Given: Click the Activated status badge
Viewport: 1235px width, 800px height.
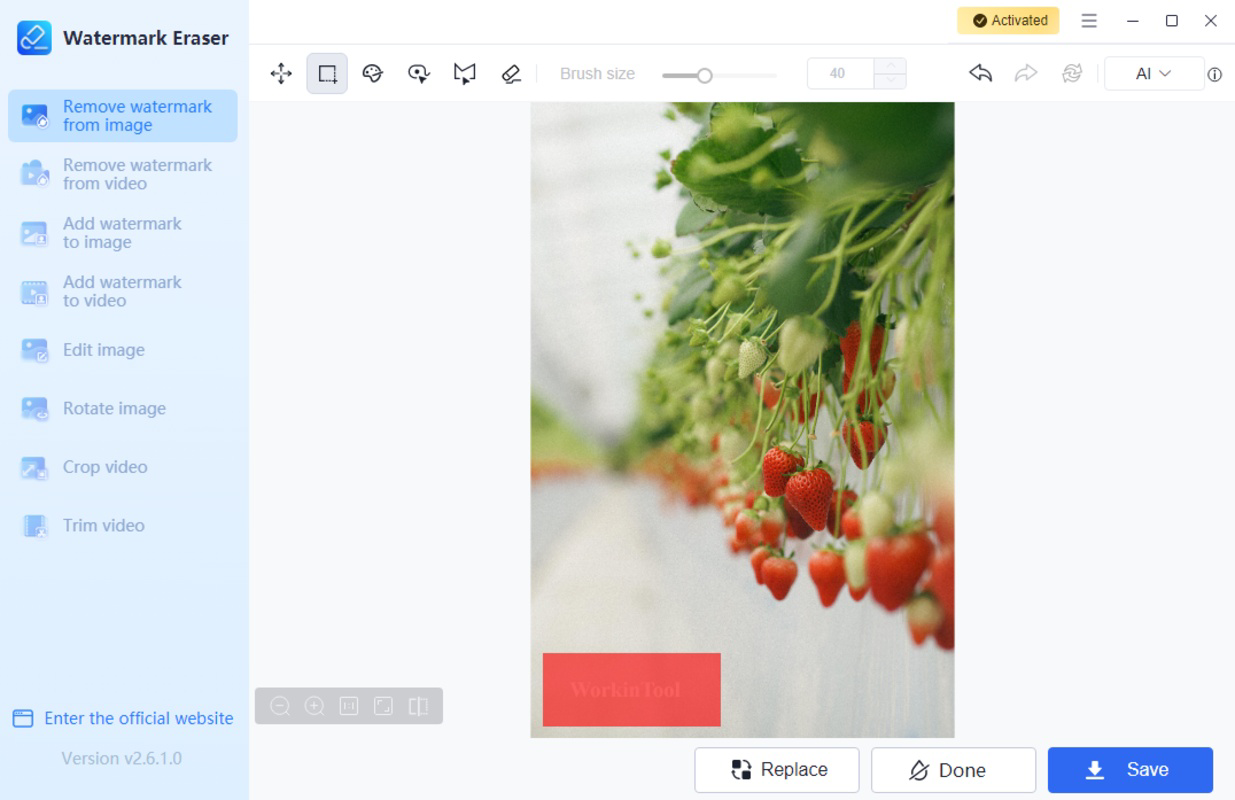Looking at the screenshot, I should 1008,20.
